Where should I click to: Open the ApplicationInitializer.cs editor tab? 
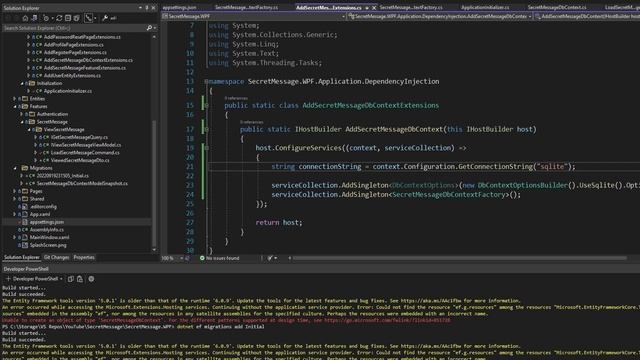[x=485, y=7]
